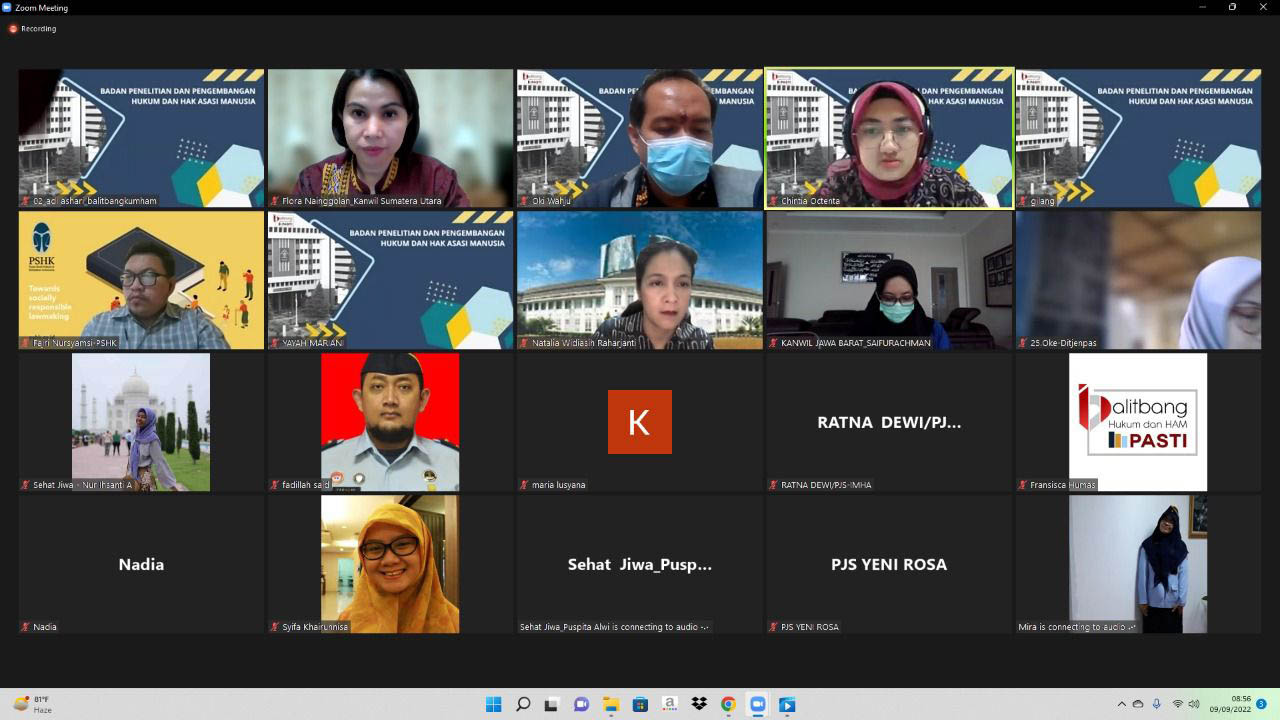Click 'Sehat Jiwa_Puspita Alwi is connecting to audio' label
The image size is (1280, 720).
[x=613, y=627]
